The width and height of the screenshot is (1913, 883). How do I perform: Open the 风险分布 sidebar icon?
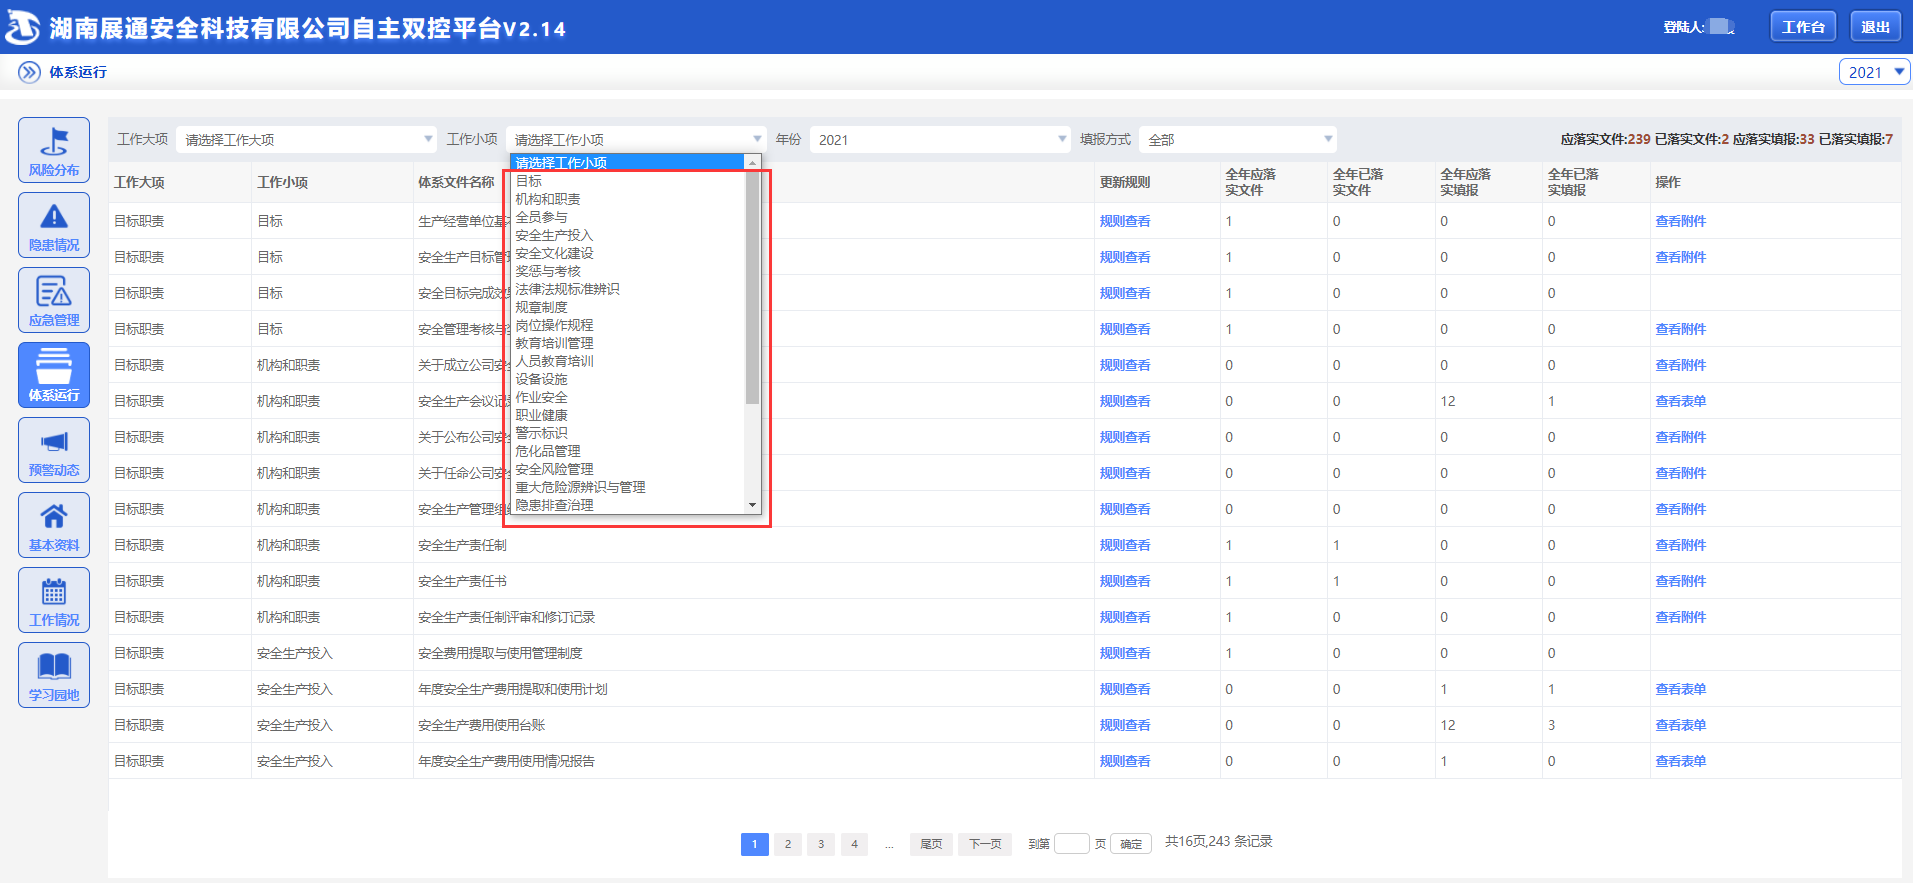pos(54,150)
